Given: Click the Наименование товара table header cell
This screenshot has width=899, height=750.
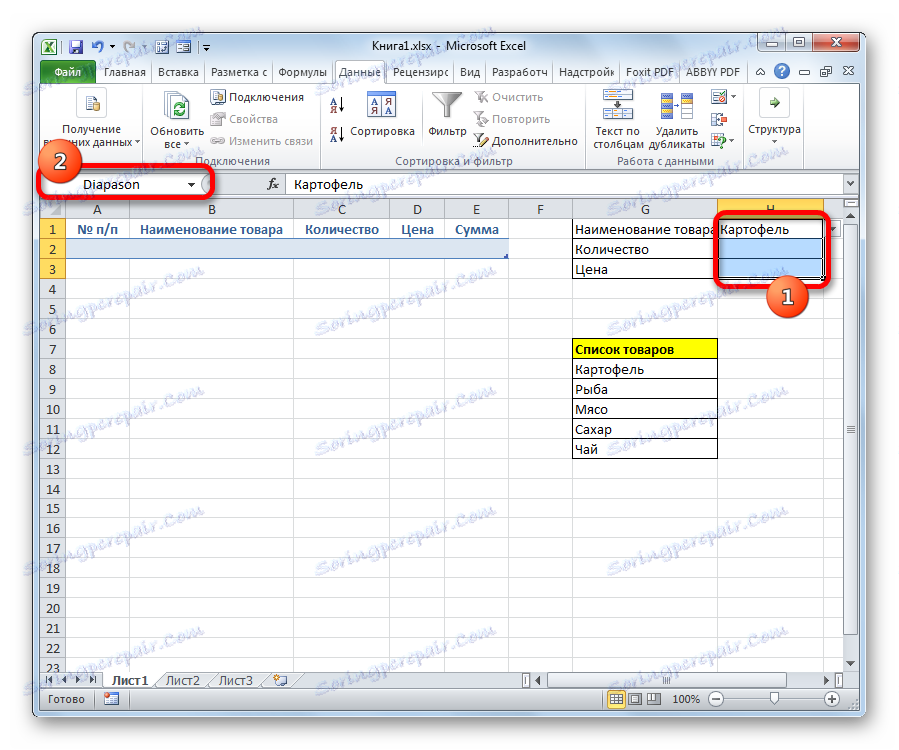Looking at the screenshot, I should pos(211,230).
